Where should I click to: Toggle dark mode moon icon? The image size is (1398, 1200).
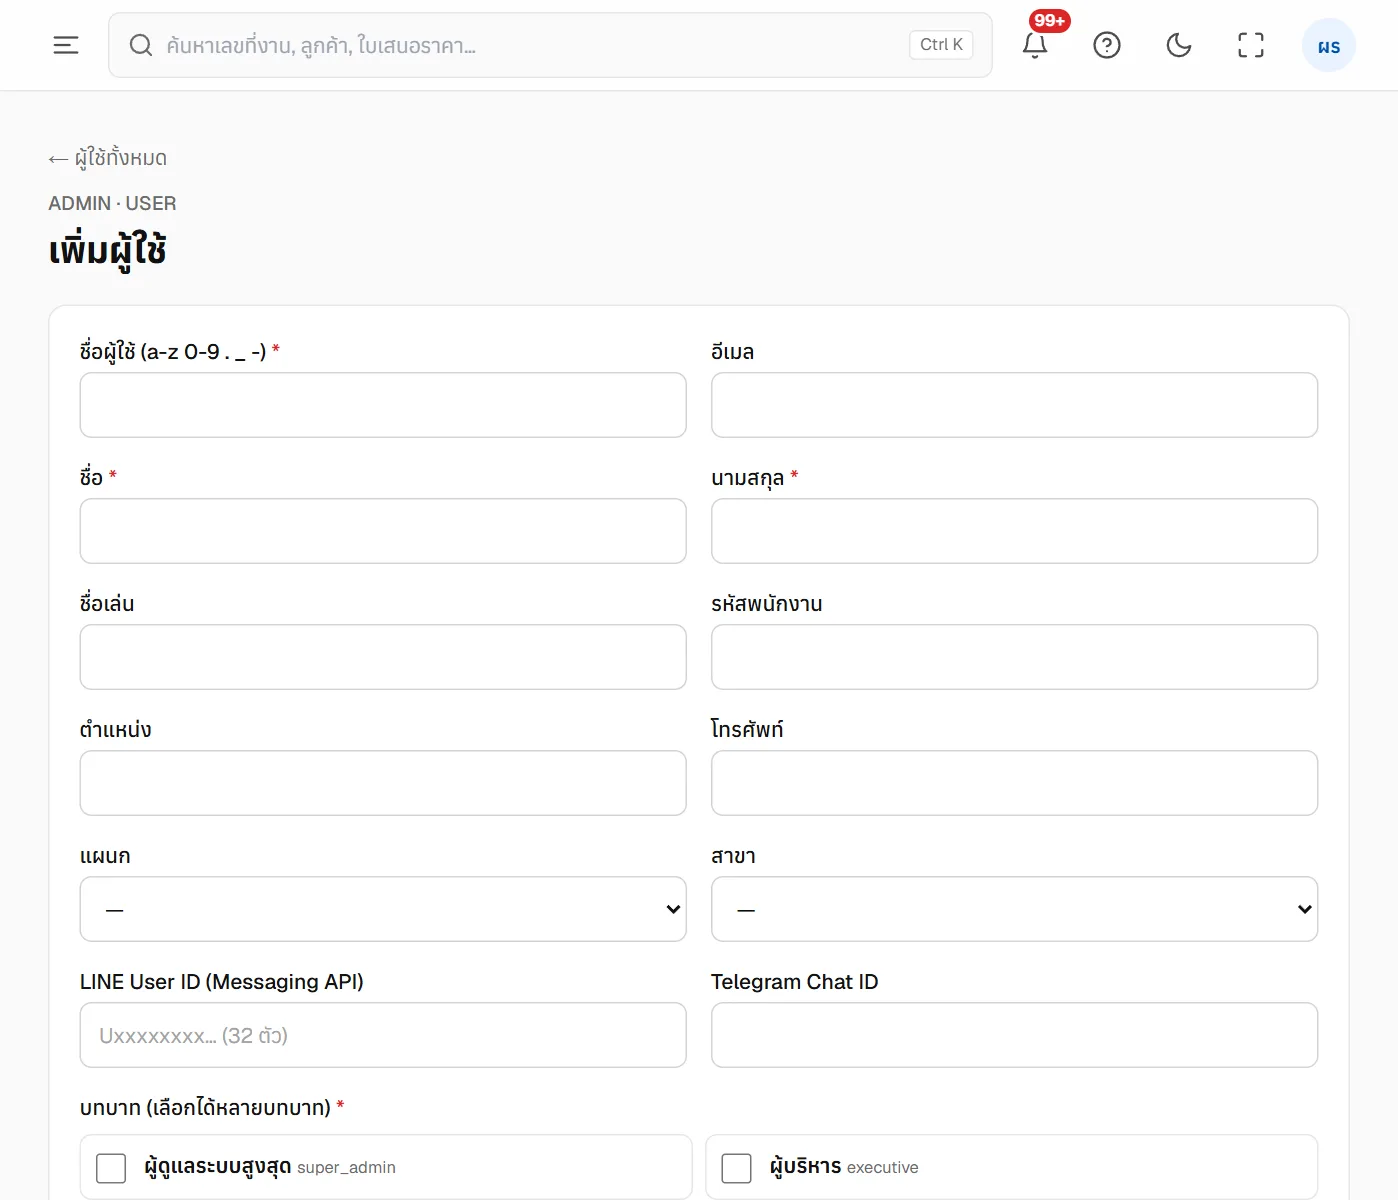click(x=1179, y=45)
